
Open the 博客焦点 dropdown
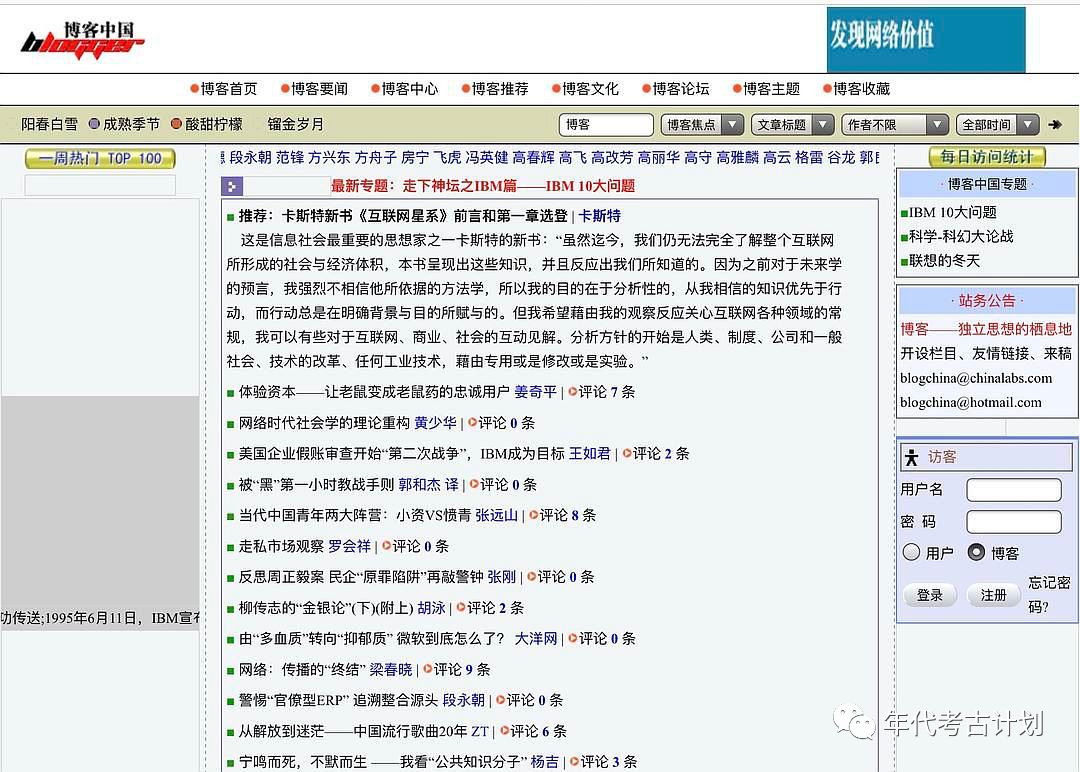tap(702, 125)
